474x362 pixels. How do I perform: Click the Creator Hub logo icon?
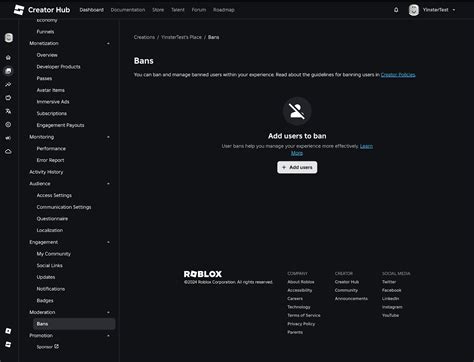click(x=19, y=10)
